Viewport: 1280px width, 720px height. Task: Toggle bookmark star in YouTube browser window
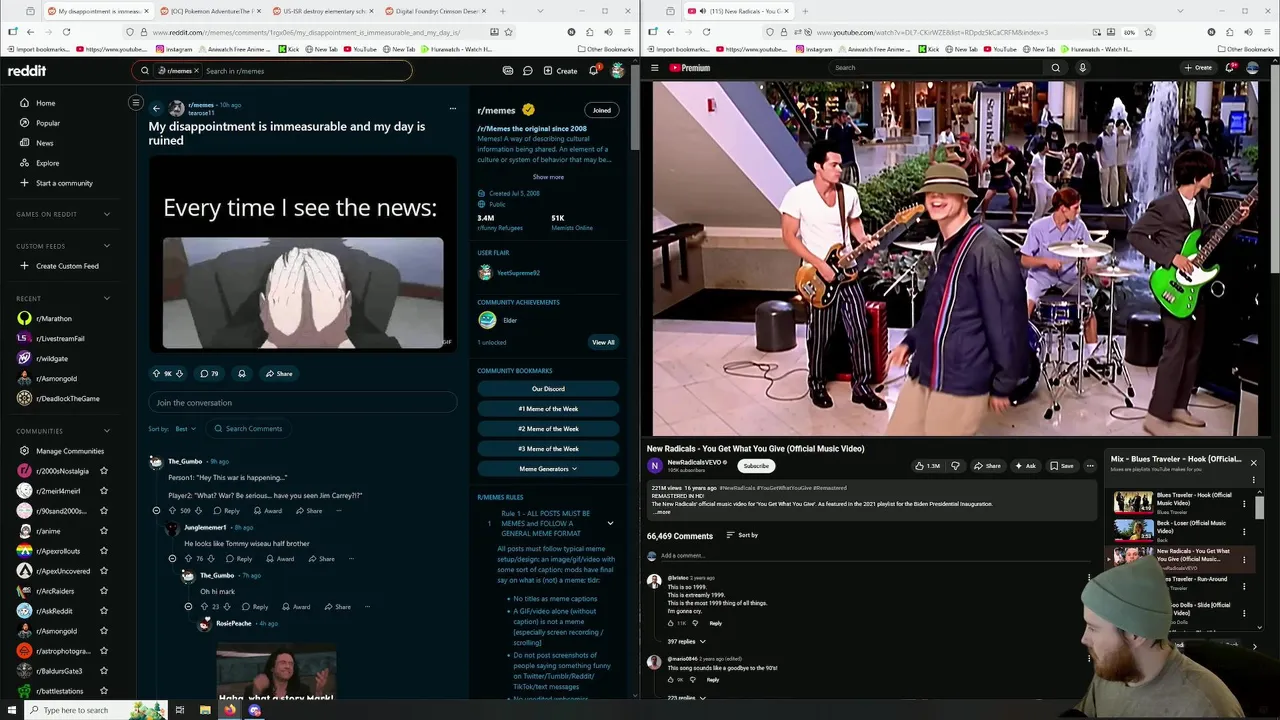[x=1147, y=32]
